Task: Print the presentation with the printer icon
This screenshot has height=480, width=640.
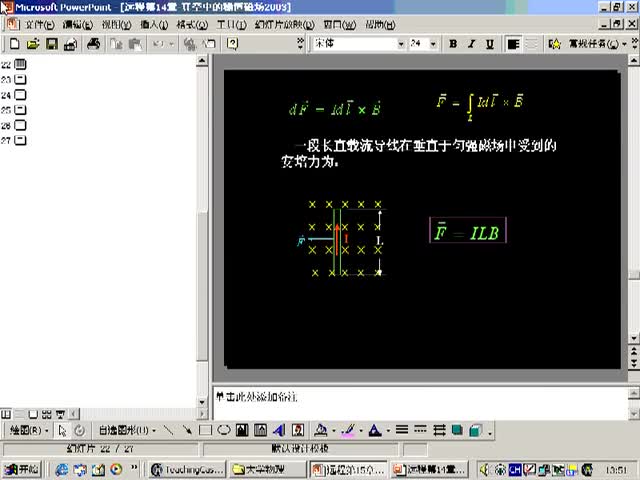Action: [x=93, y=44]
